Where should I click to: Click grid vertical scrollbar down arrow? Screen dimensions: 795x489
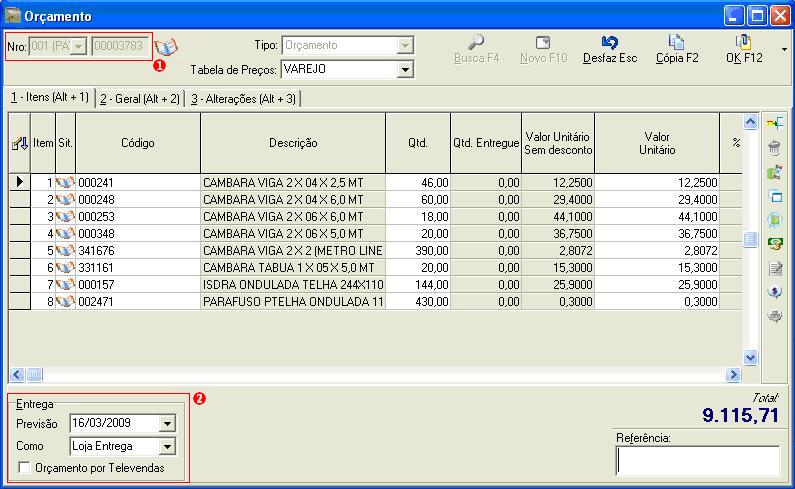coord(750,358)
